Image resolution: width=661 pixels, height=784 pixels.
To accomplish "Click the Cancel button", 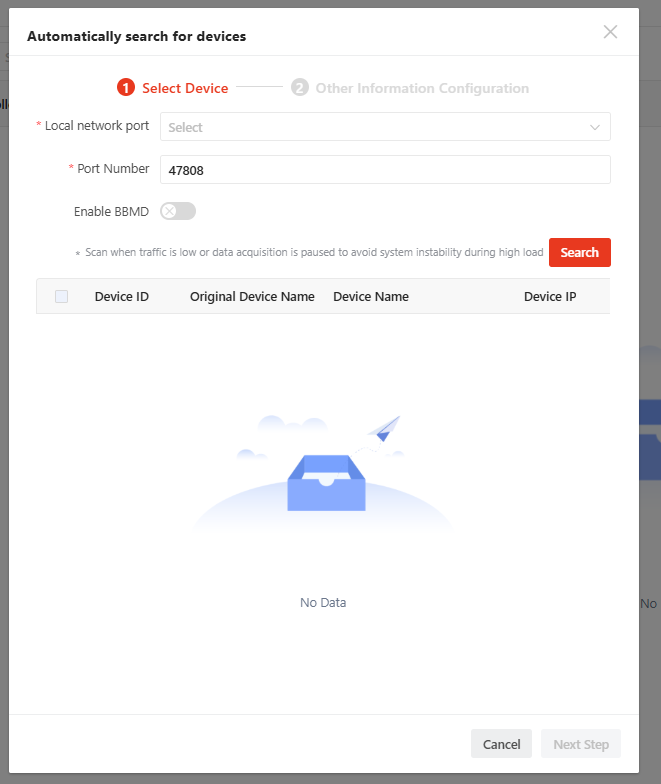I will tap(501, 744).
